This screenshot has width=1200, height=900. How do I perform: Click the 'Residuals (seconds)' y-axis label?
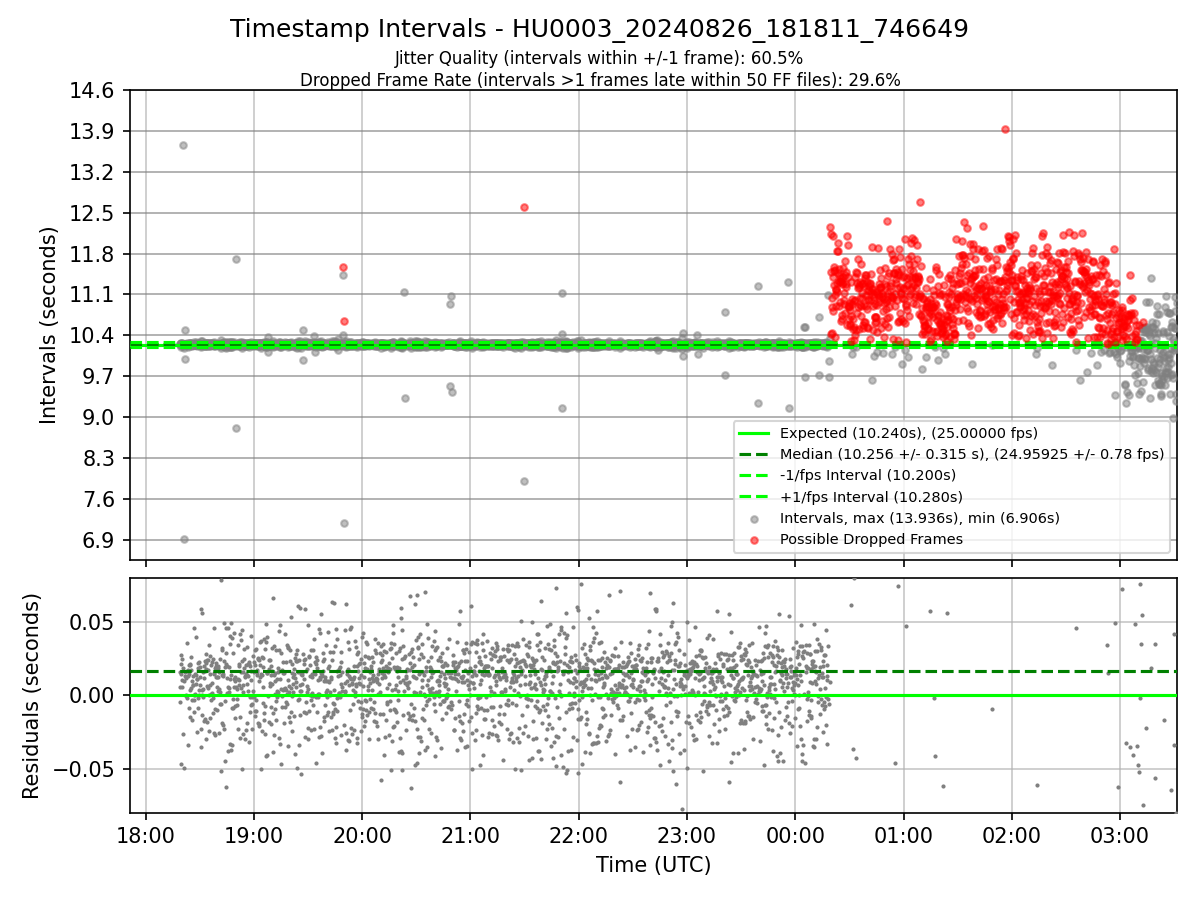click(31, 696)
